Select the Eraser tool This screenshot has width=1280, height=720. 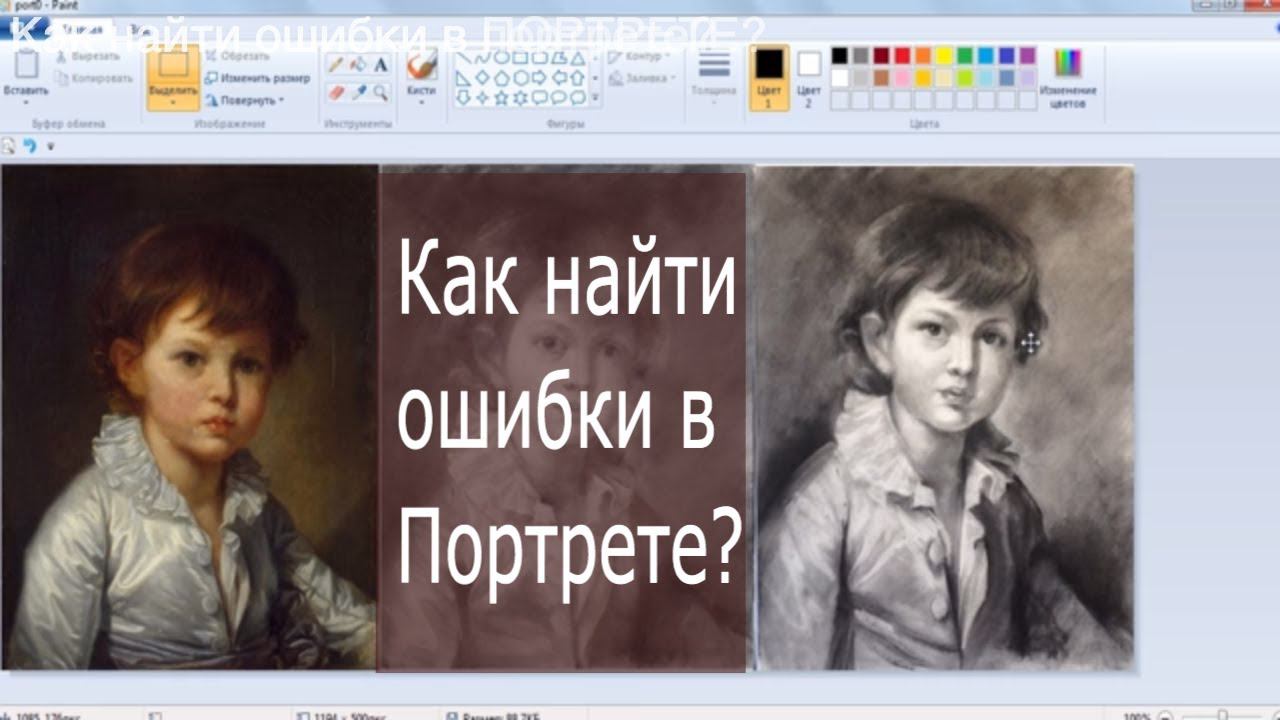(x=336, y=92)
